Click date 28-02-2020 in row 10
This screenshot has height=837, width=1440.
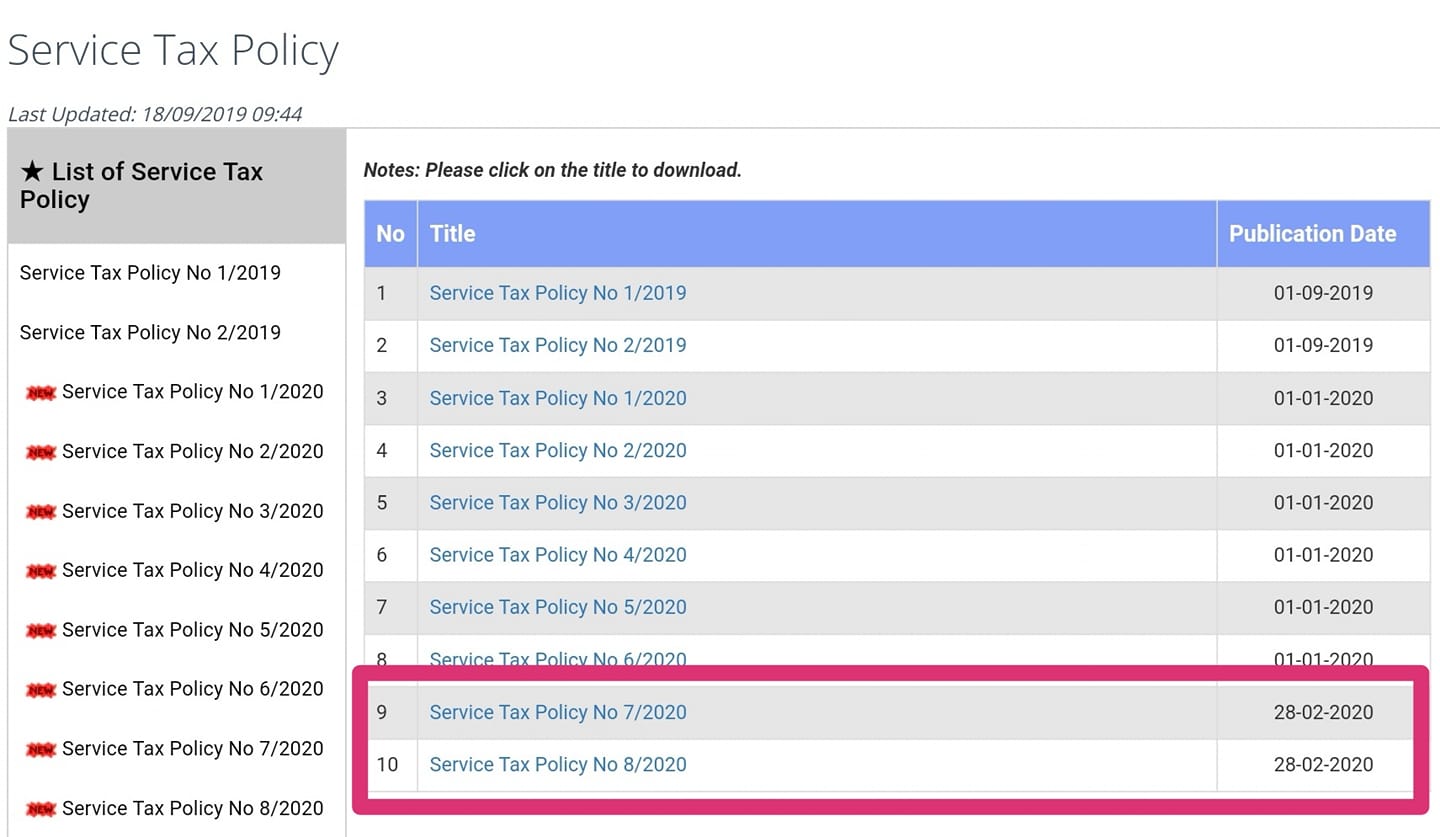pos(1323,764)
